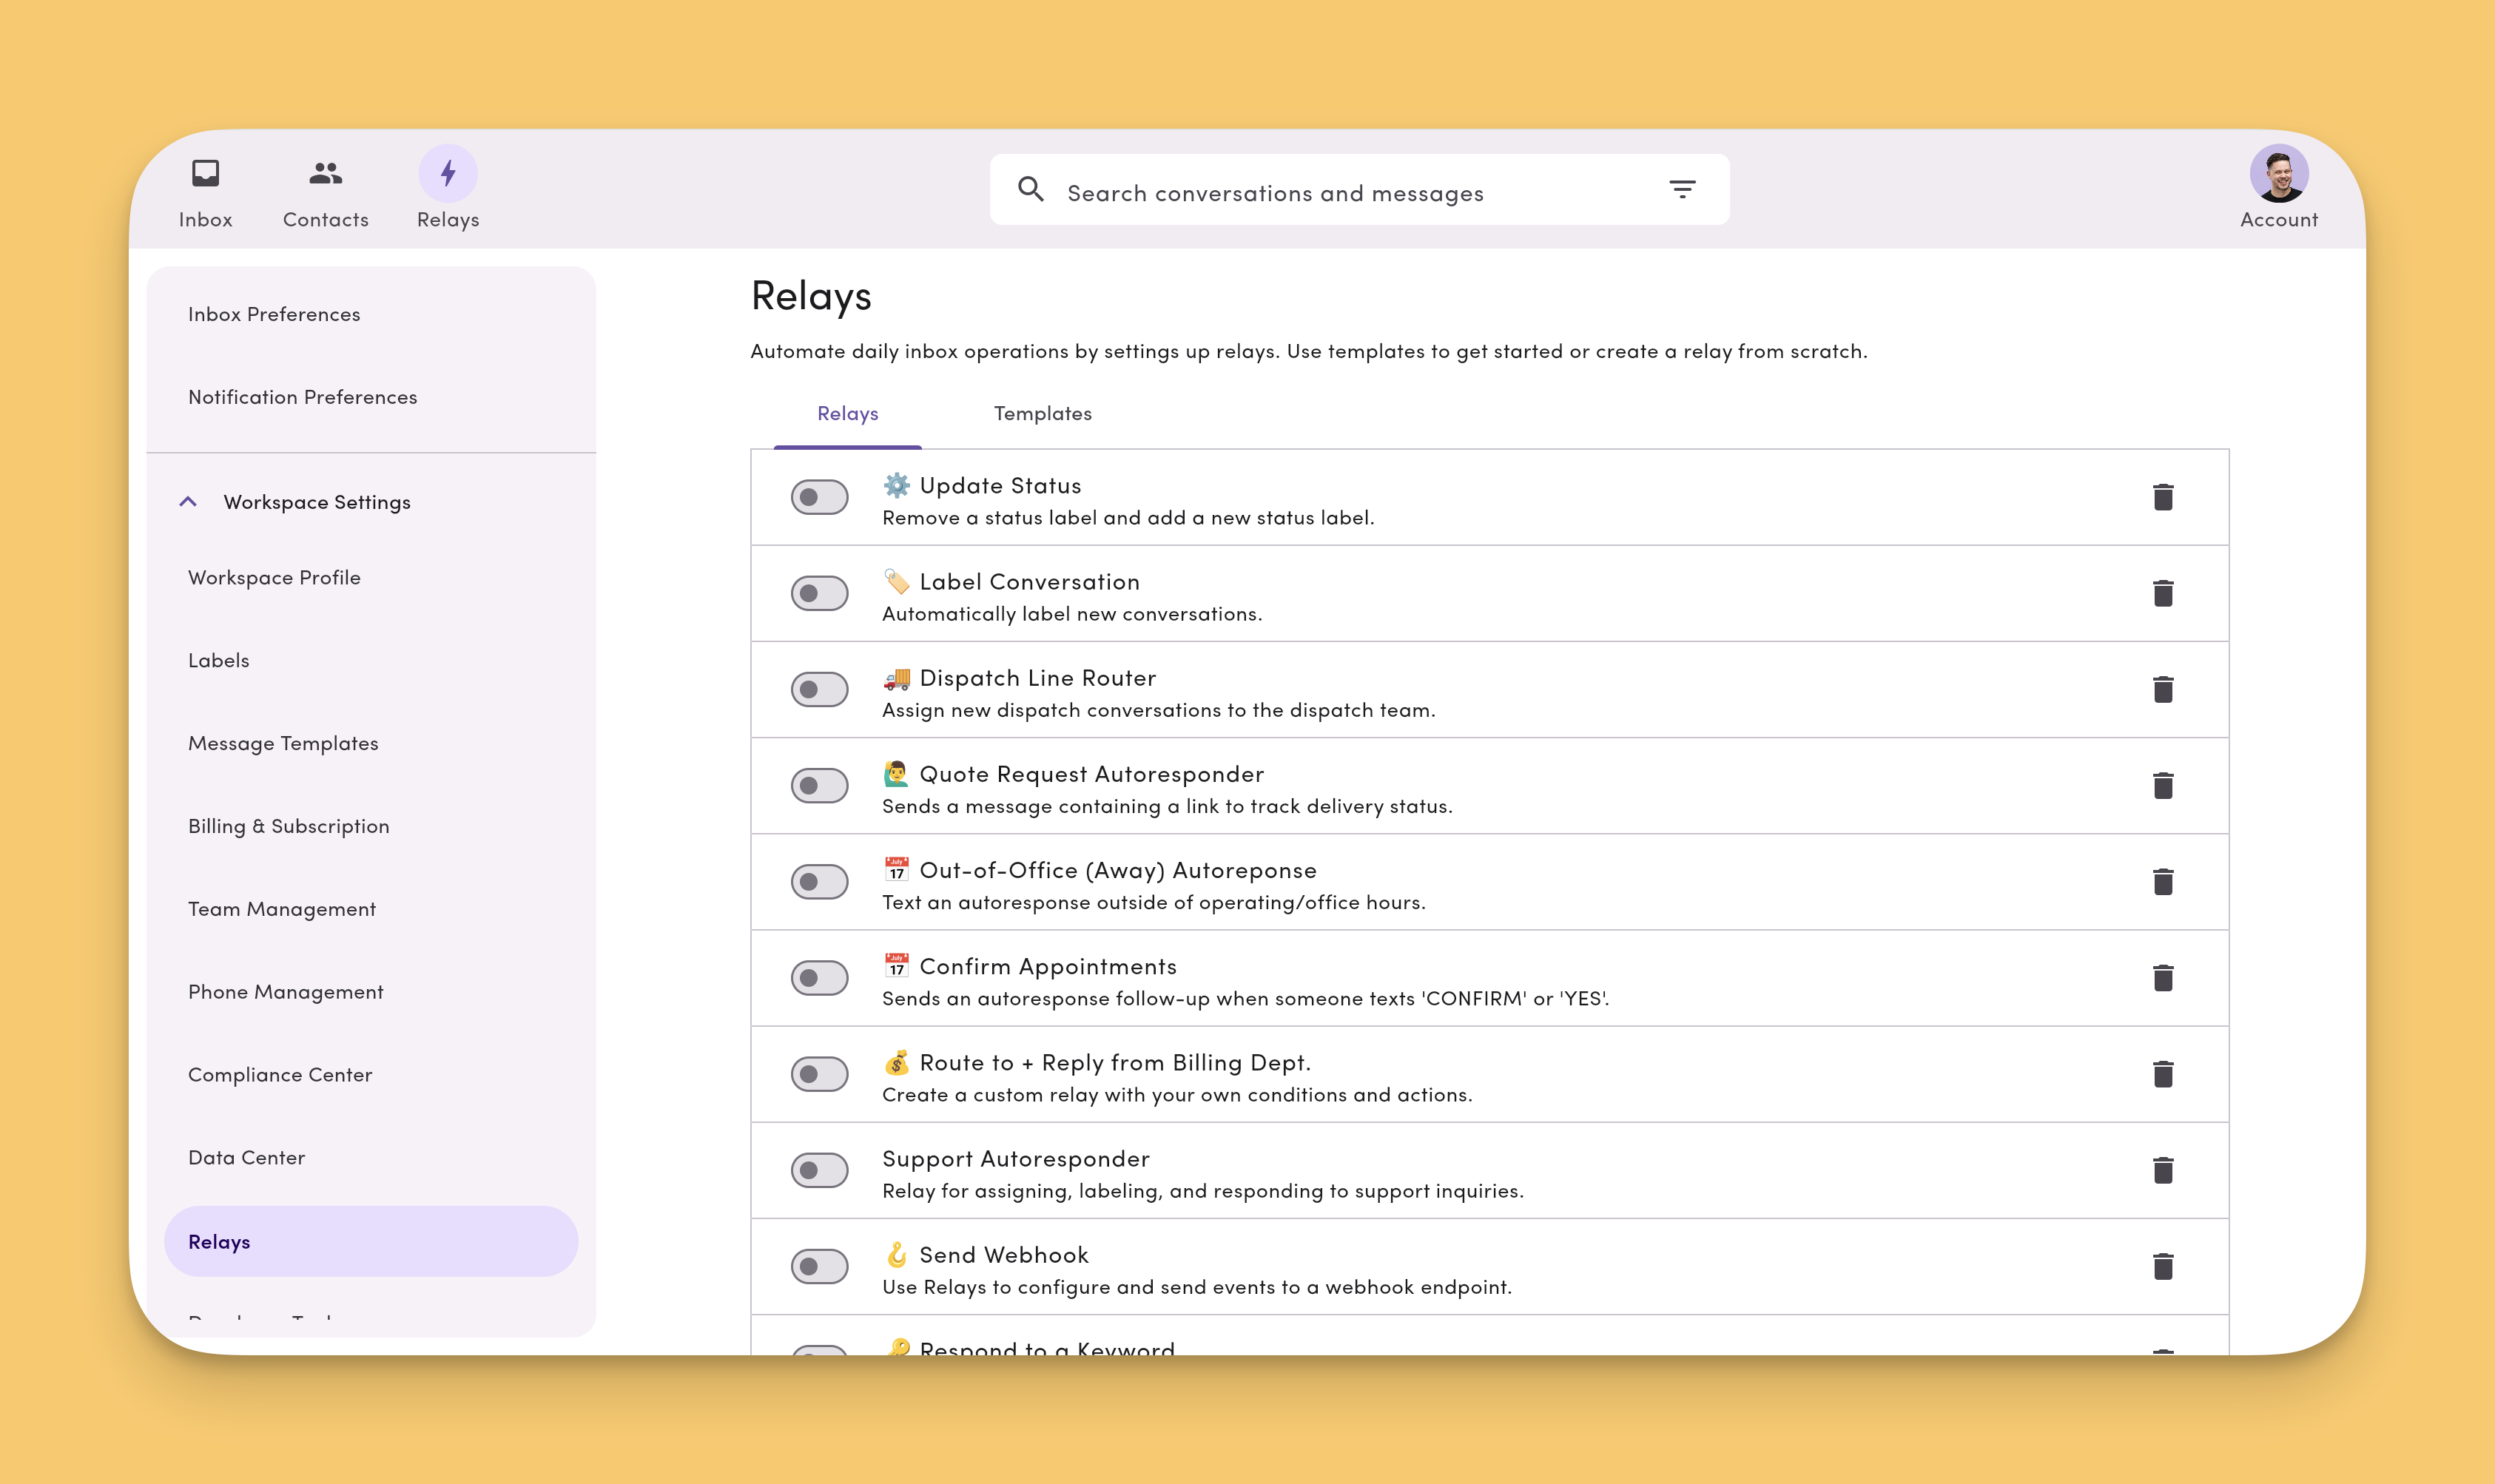This screenshot has width=2495, height=1484.
Task: Go to Billing & Subscription settings
Action: pos(288,825)
